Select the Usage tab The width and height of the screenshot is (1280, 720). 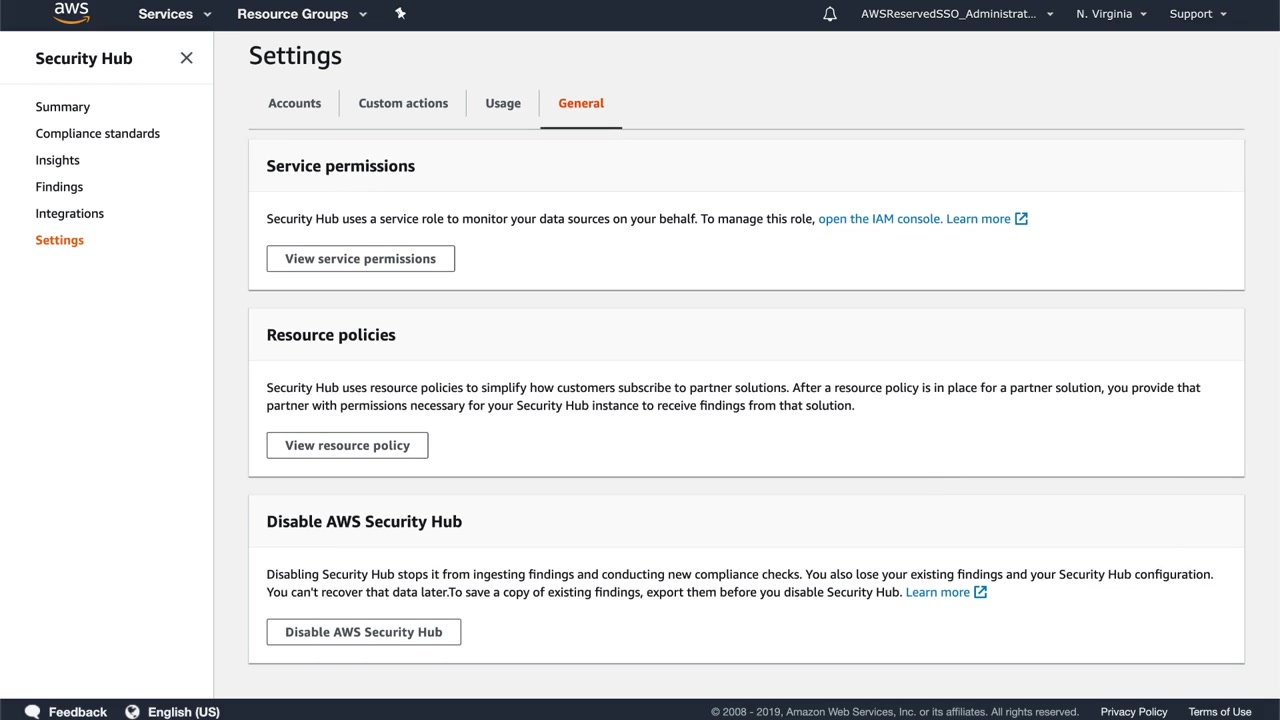click(503, 103)
